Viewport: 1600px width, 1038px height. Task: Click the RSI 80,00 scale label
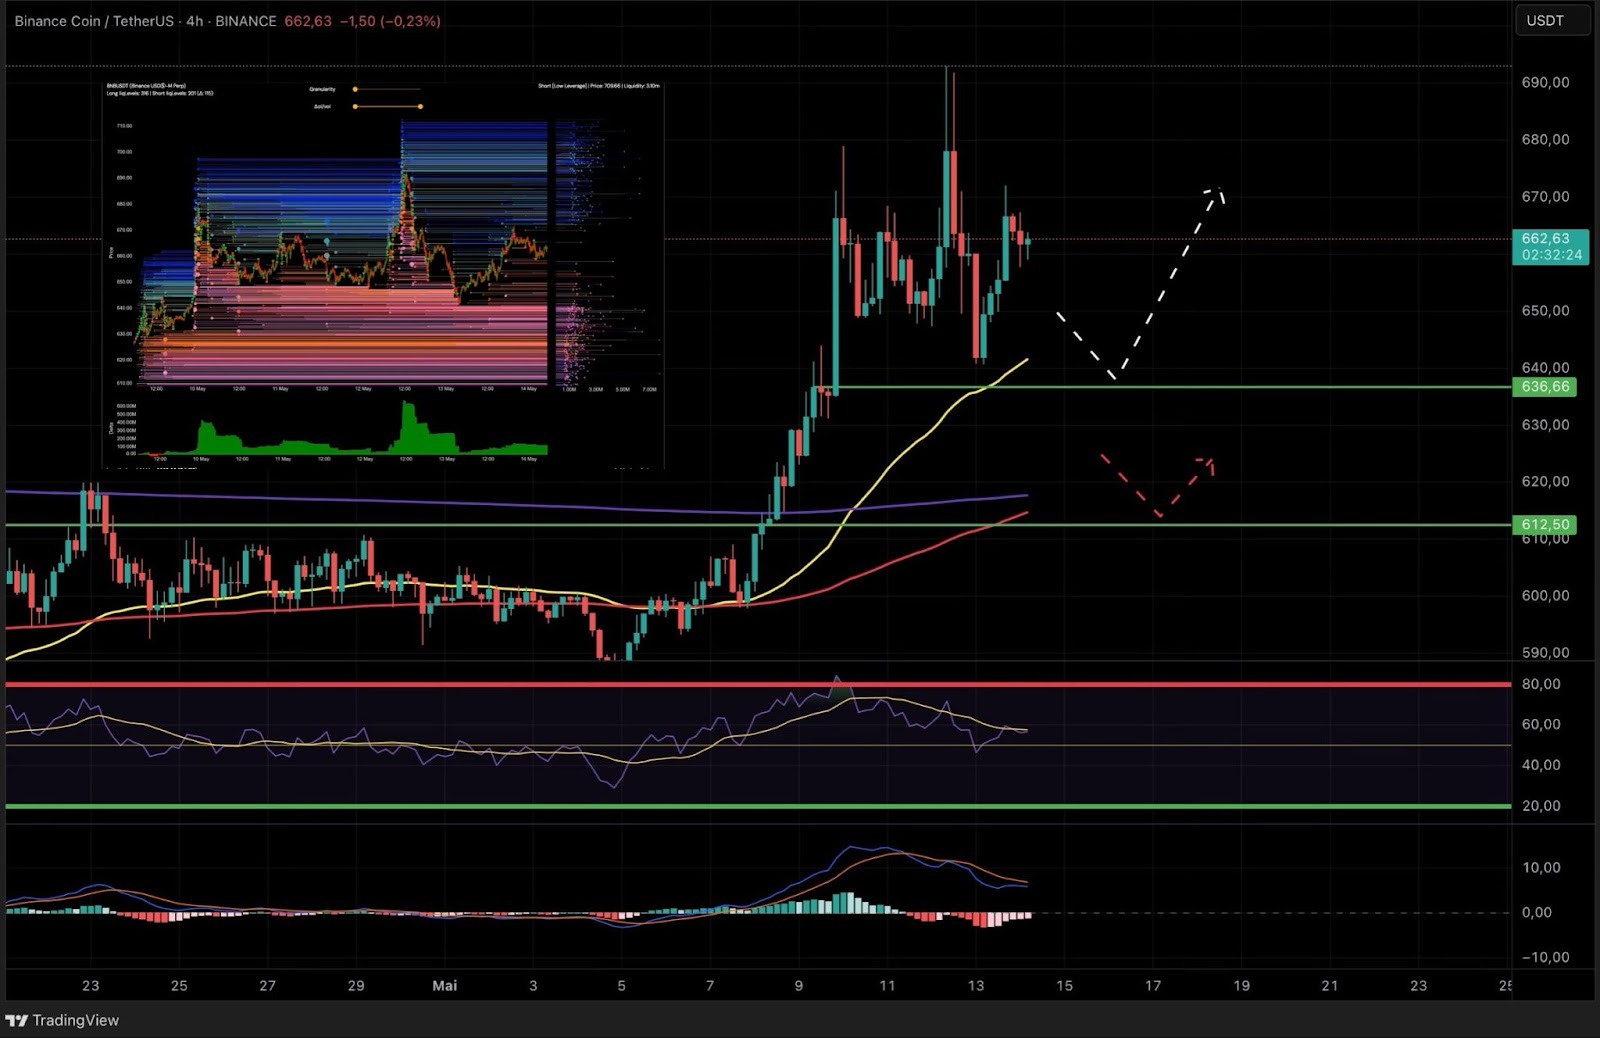point(1541,684)
